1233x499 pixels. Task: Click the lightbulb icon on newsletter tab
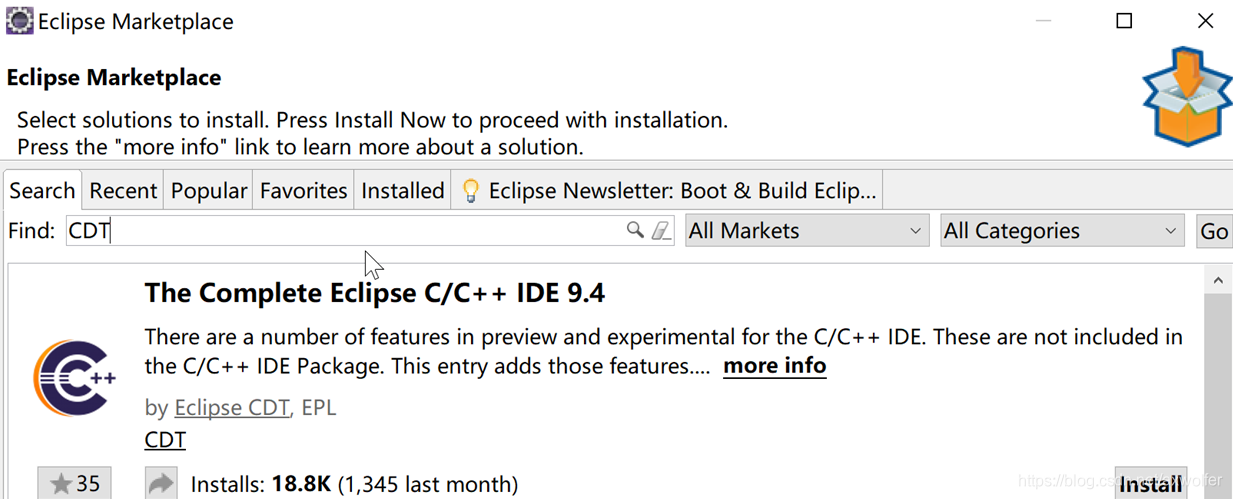470,191
